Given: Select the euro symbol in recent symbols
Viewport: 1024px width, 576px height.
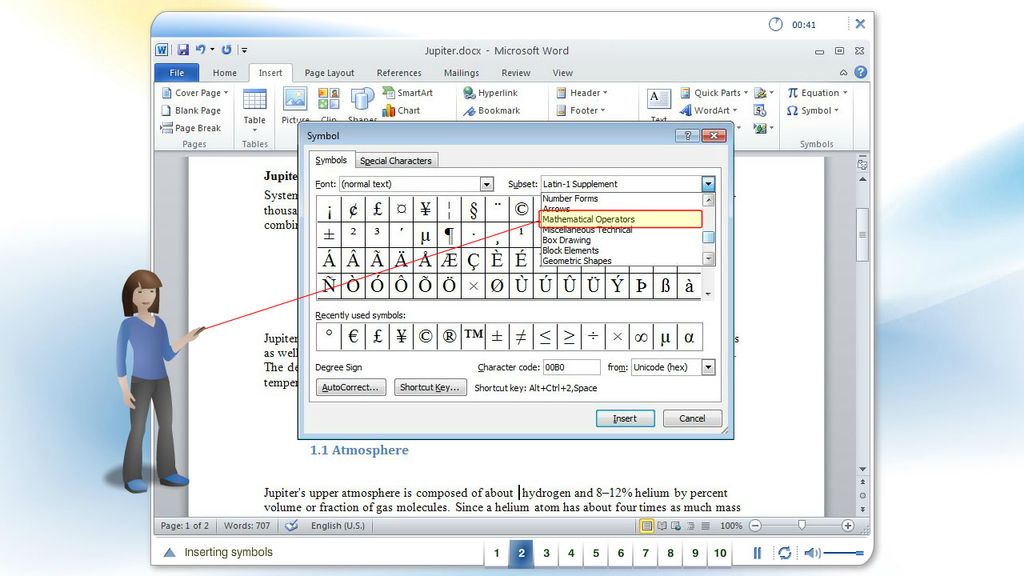Looking at the screenshot, I should 353,336.
